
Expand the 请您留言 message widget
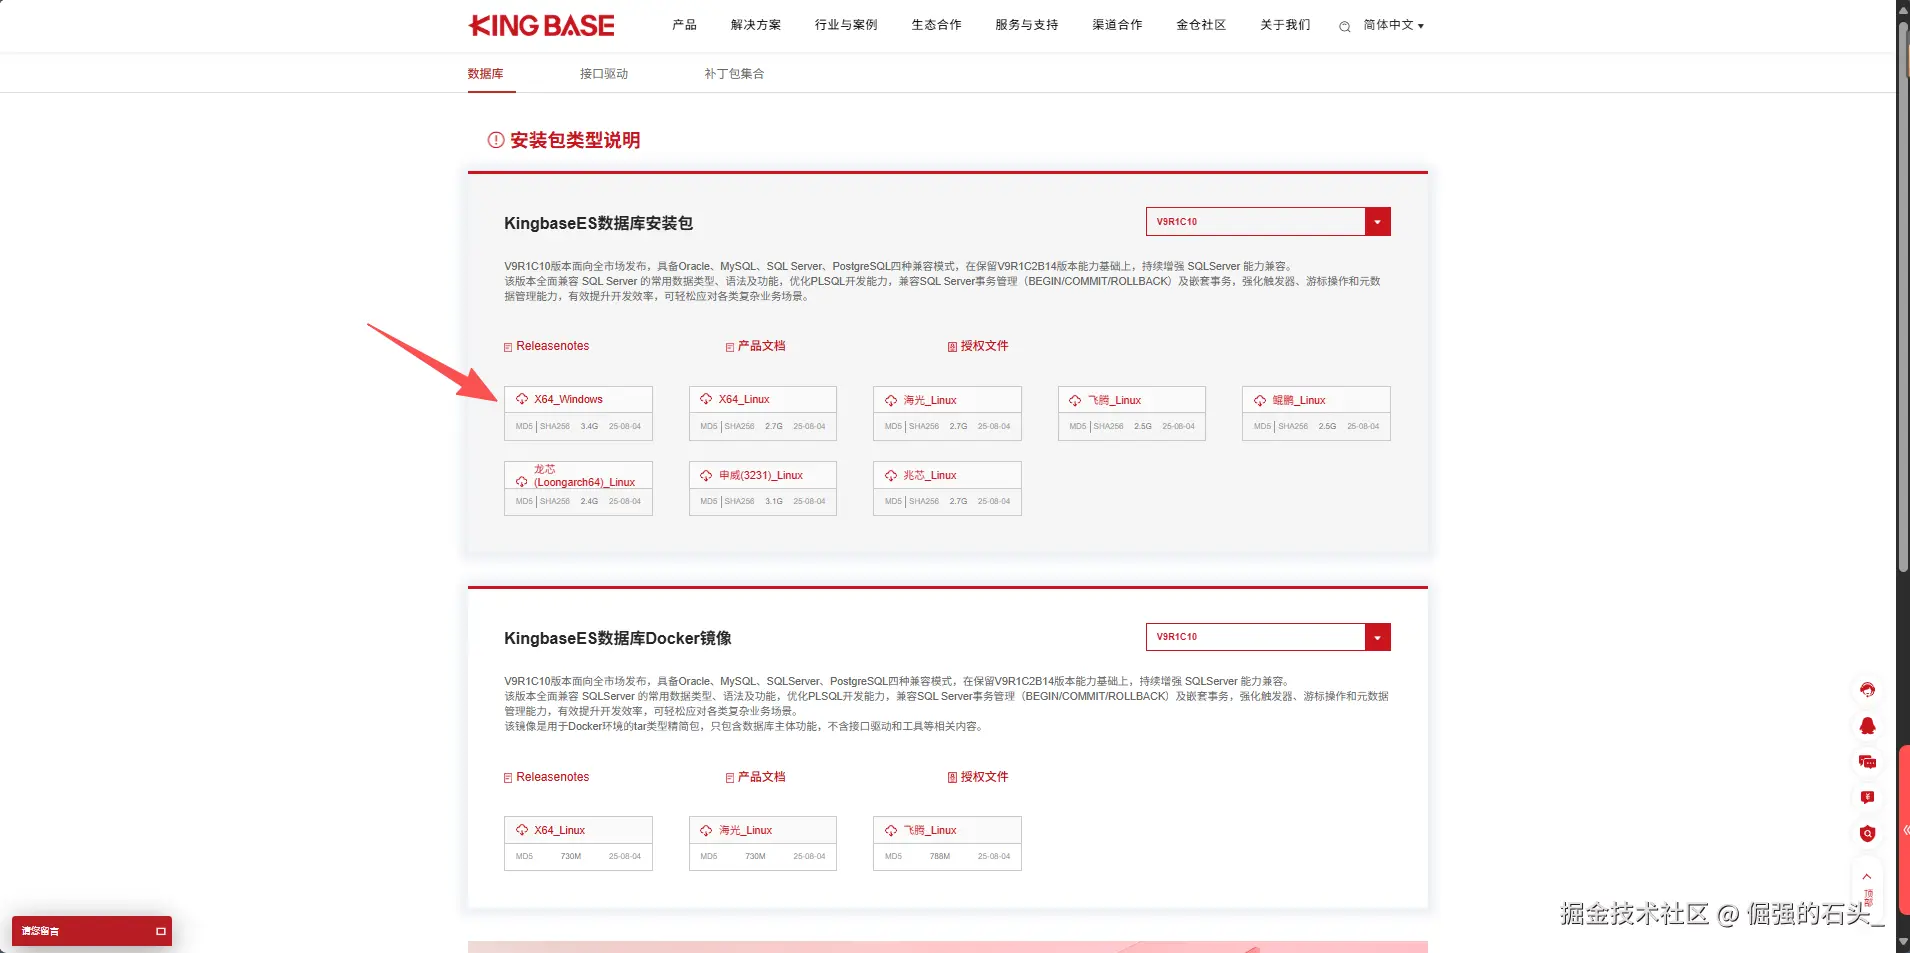[x=92, y=931]
